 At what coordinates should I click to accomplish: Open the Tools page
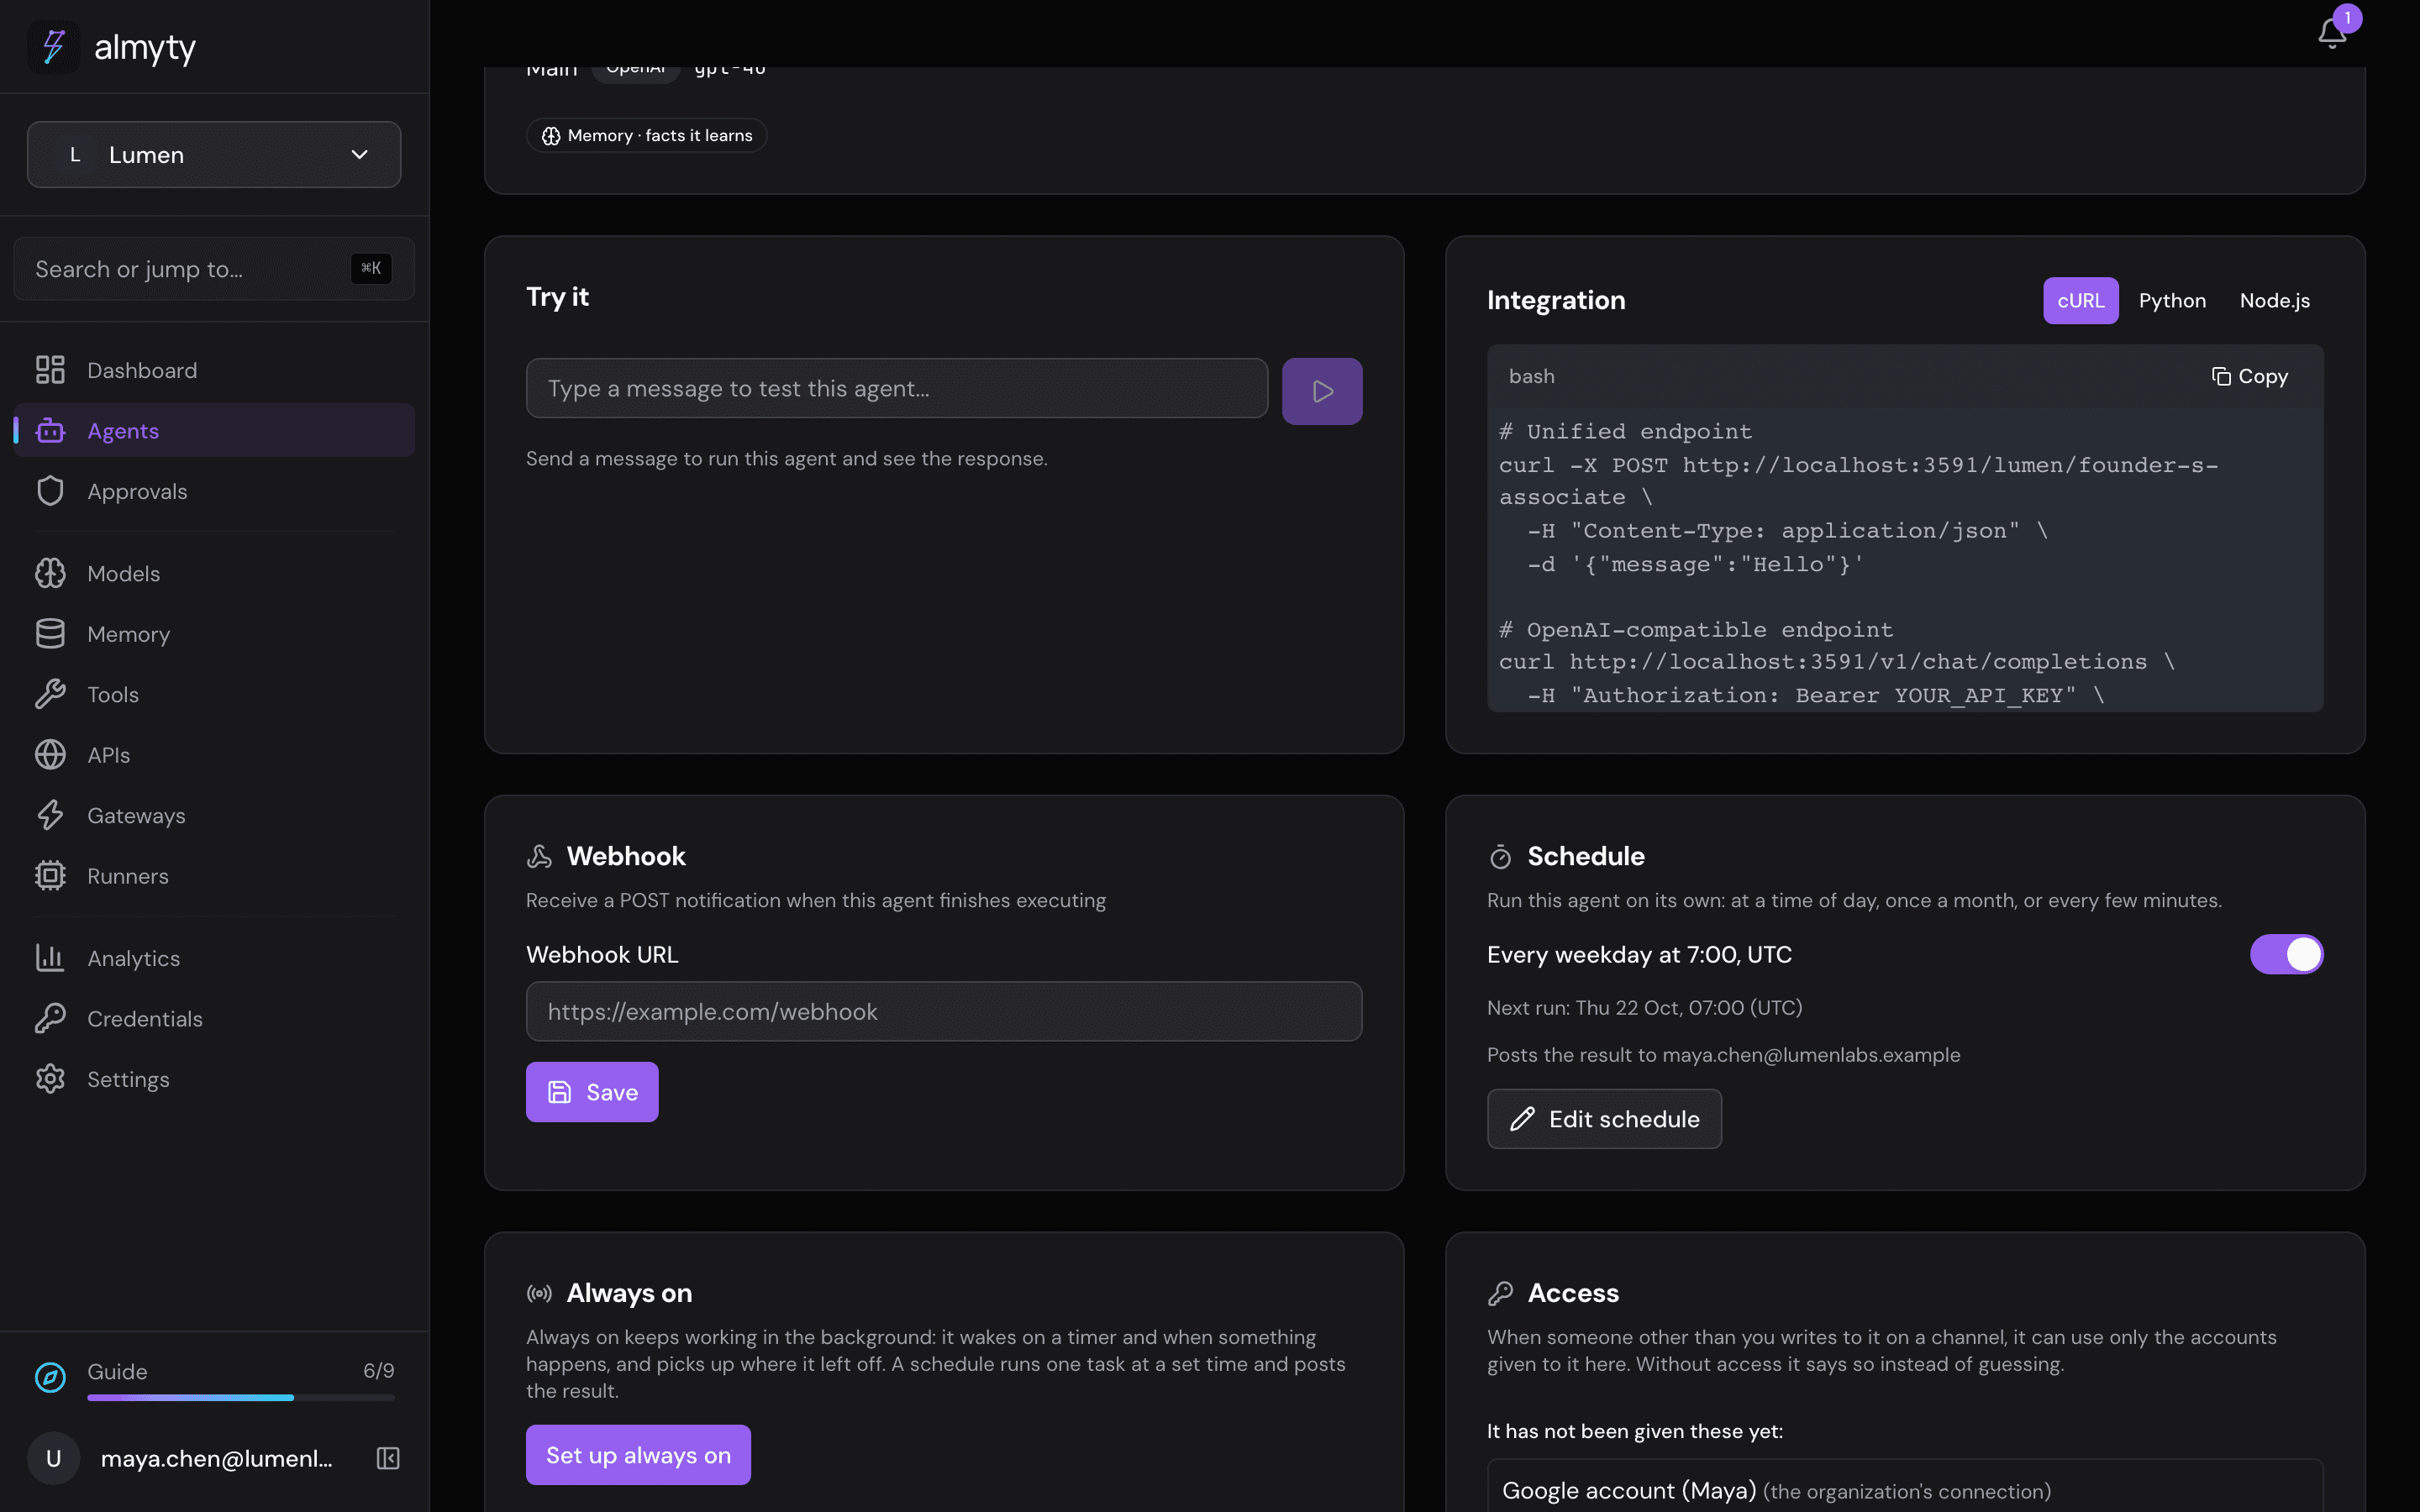coord(214,694)
